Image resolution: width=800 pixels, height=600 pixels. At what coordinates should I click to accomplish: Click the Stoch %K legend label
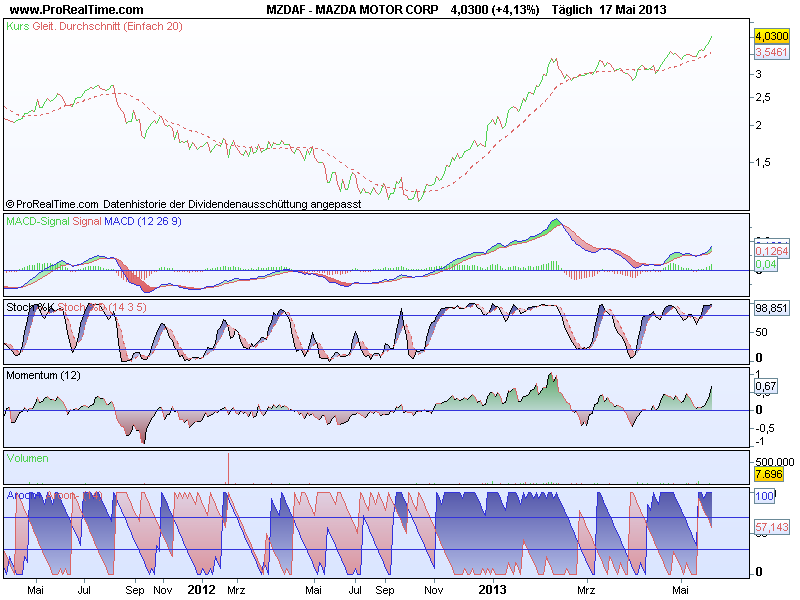click(x=30, y=307)
